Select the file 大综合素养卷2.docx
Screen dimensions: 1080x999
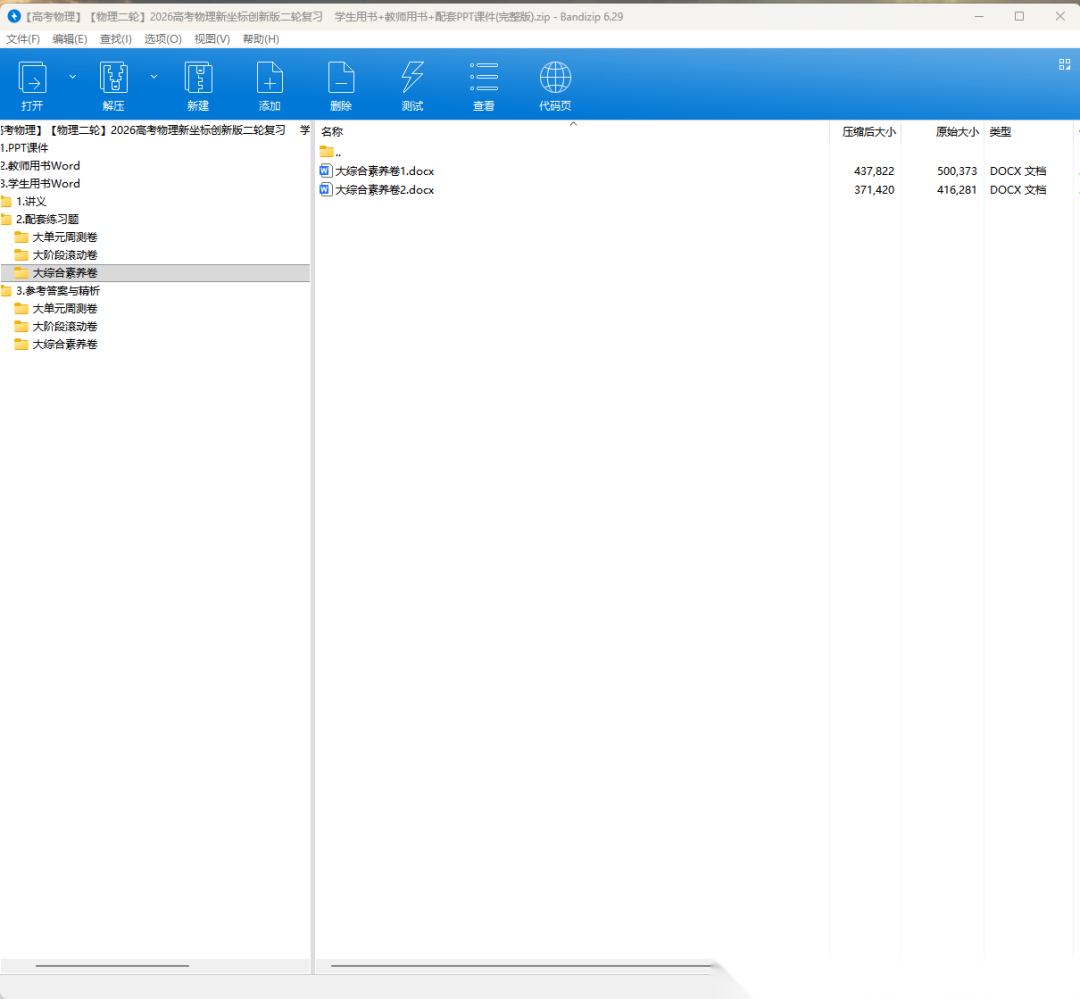tap(384, 190)
